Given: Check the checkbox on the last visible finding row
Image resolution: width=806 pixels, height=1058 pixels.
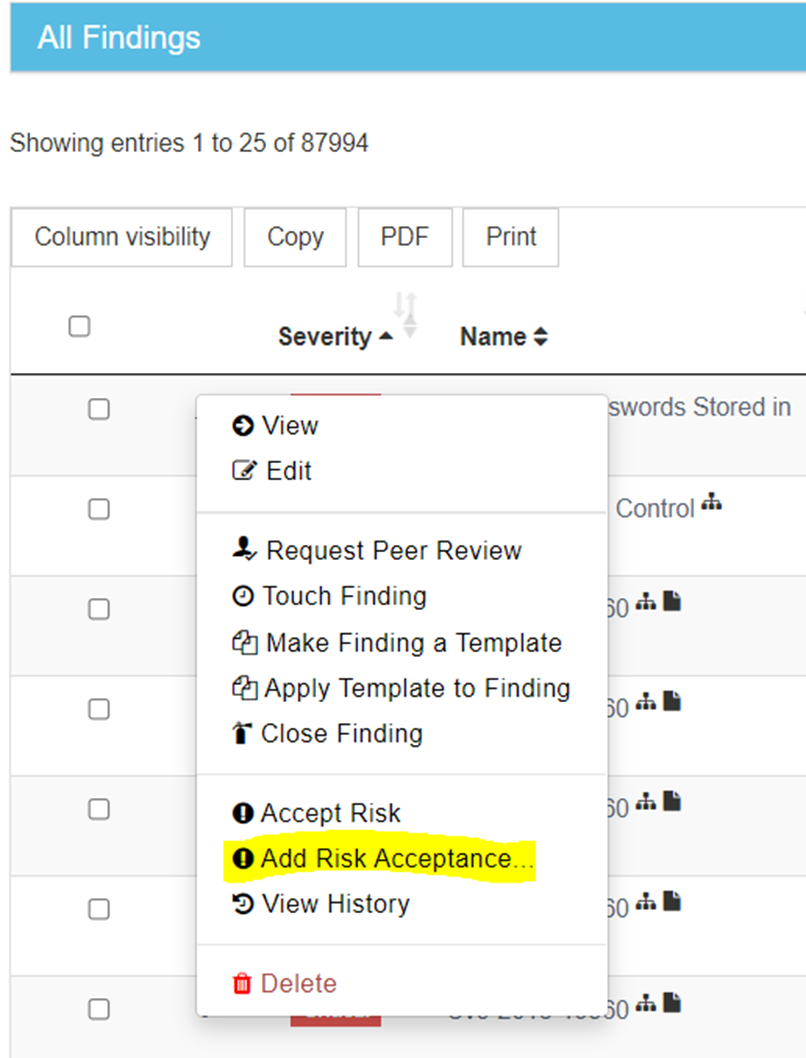Looking at the screenshot, I should 98,1009.
